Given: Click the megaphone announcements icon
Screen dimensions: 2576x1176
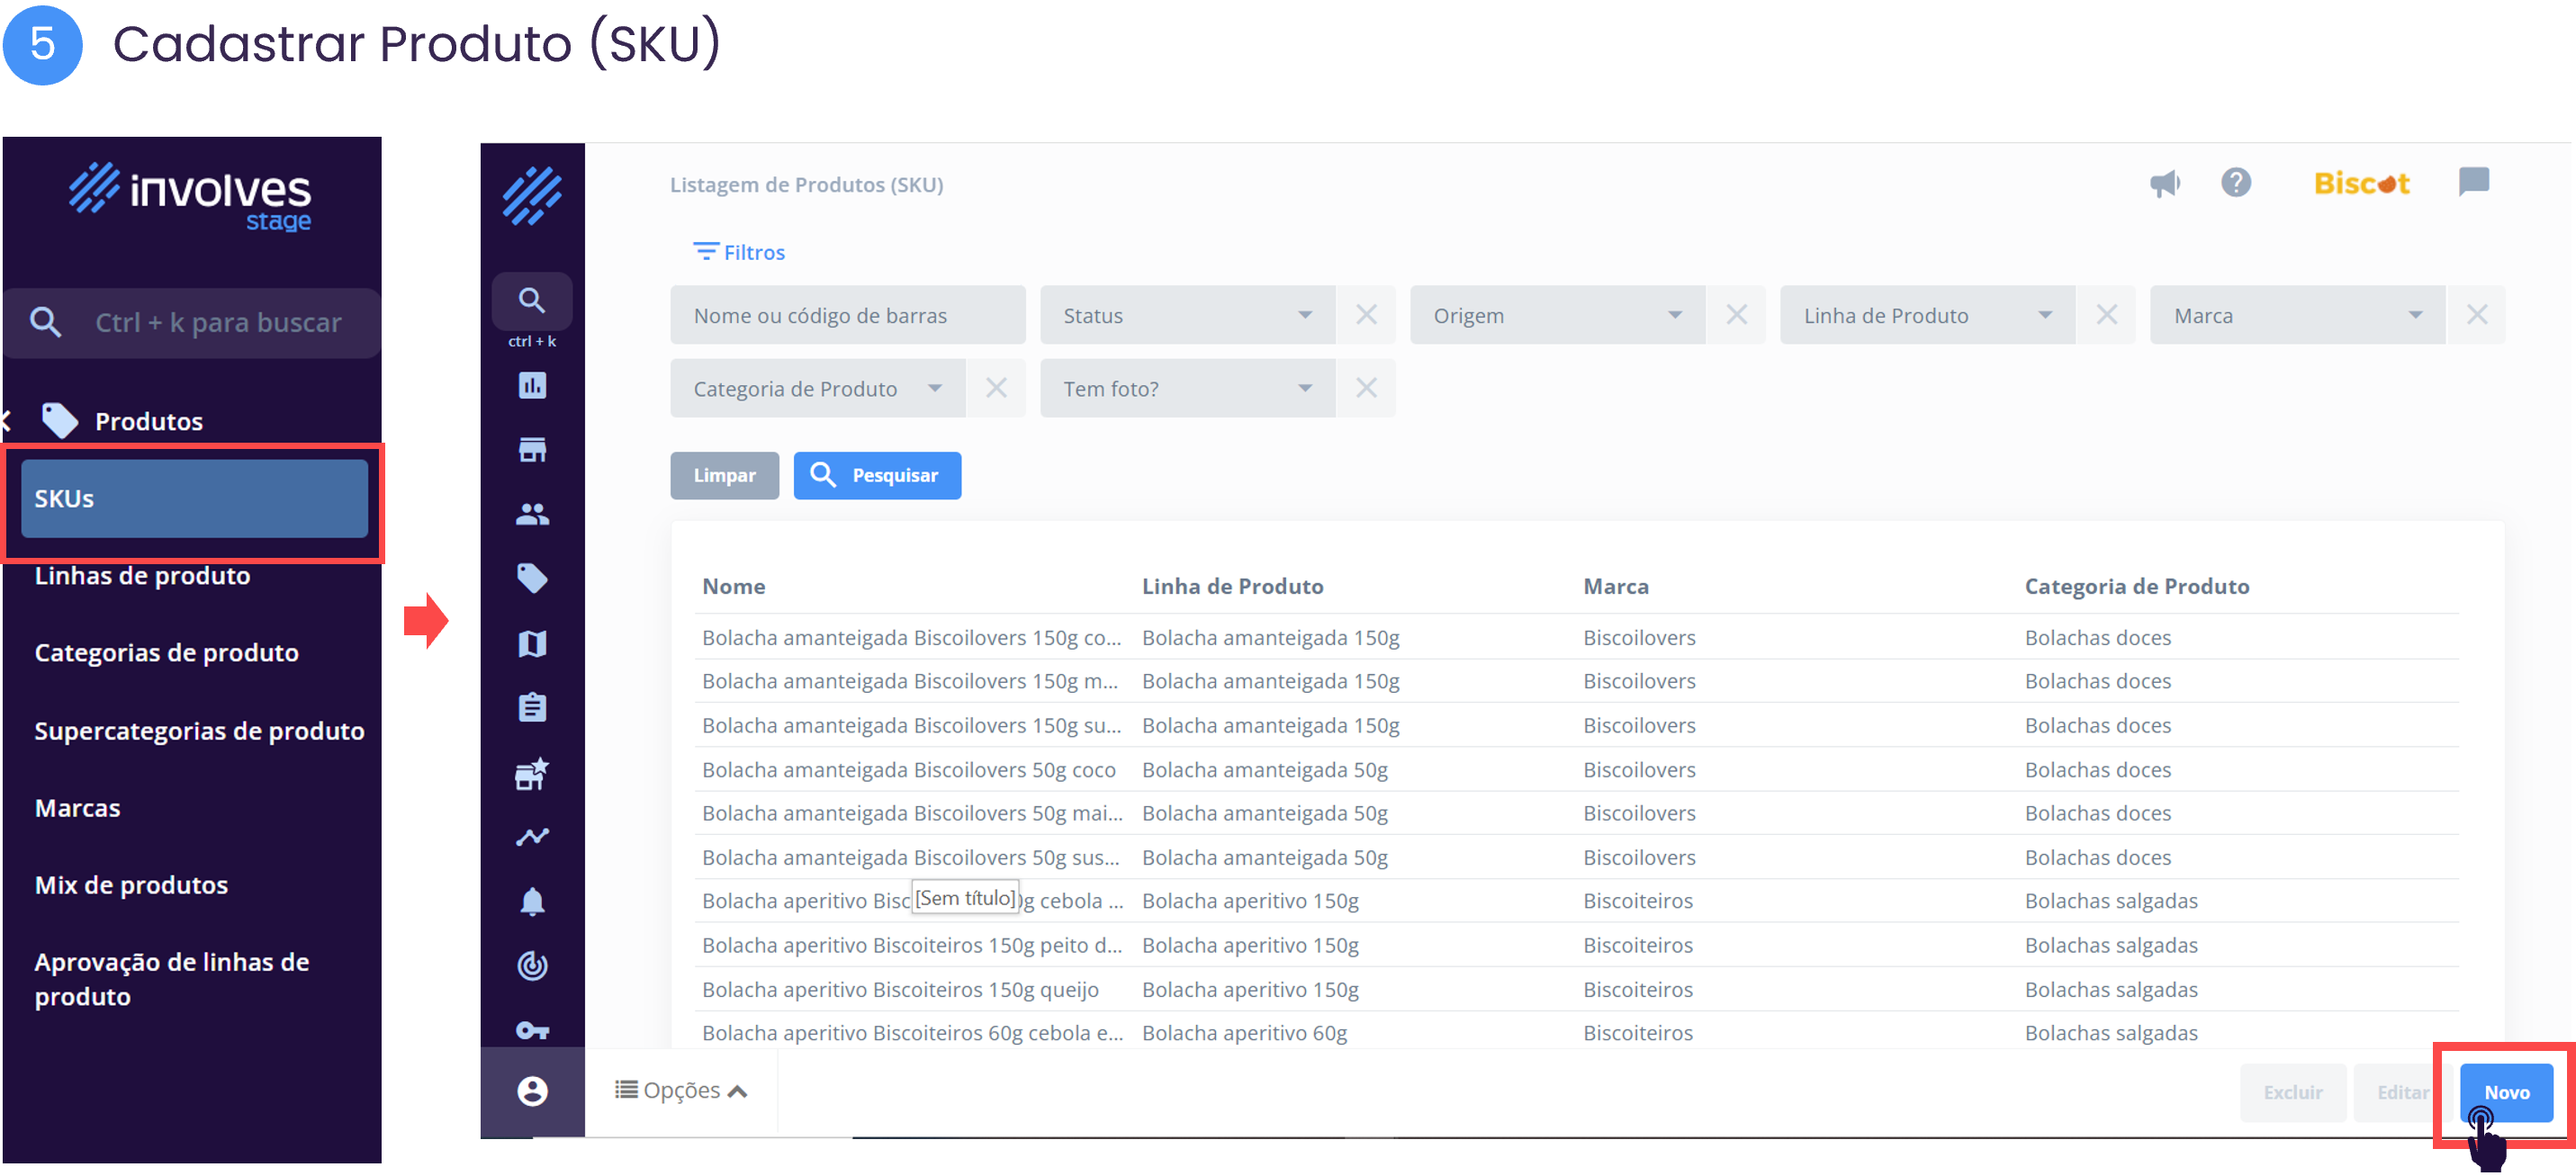Looking at the screenshot, I should coord(2165,183).
